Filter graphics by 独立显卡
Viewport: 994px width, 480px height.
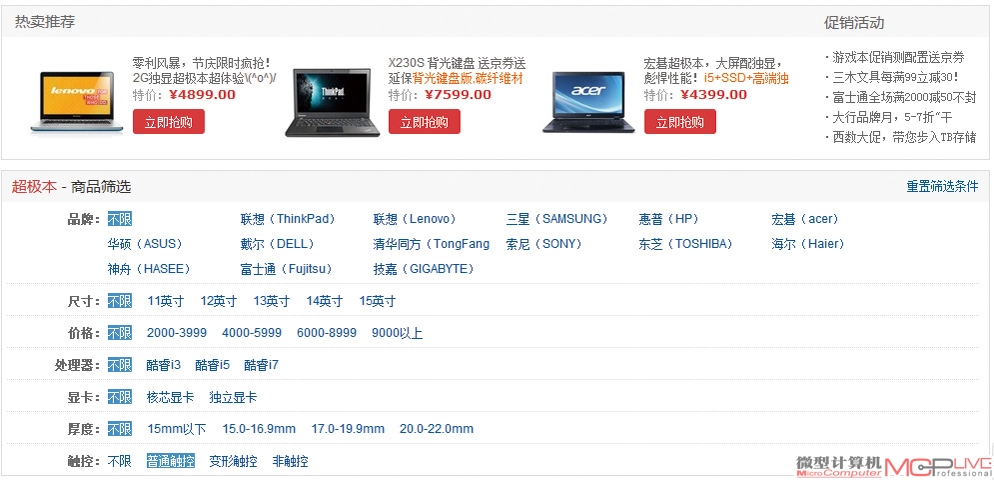(233, 398)
